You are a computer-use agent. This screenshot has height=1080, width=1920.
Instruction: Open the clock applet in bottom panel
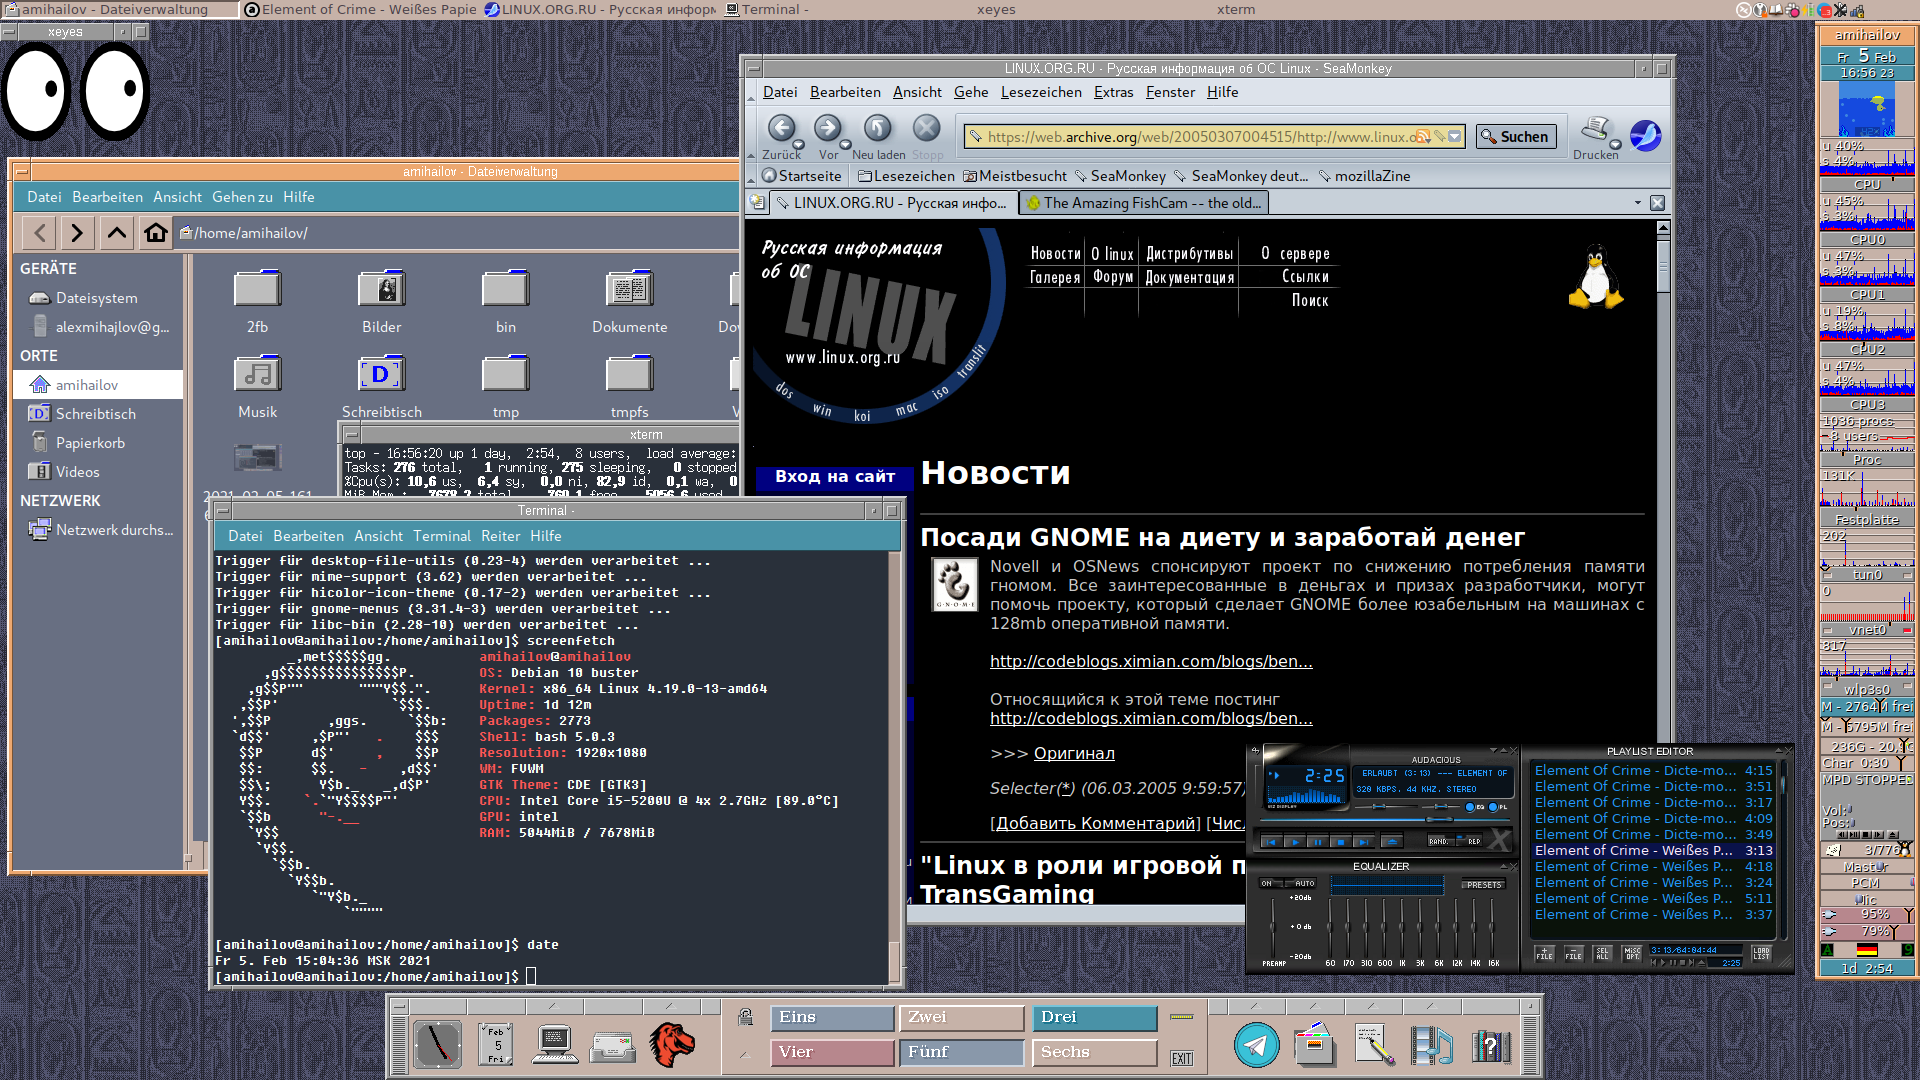pyautogui.click(x=437, y=1045)
